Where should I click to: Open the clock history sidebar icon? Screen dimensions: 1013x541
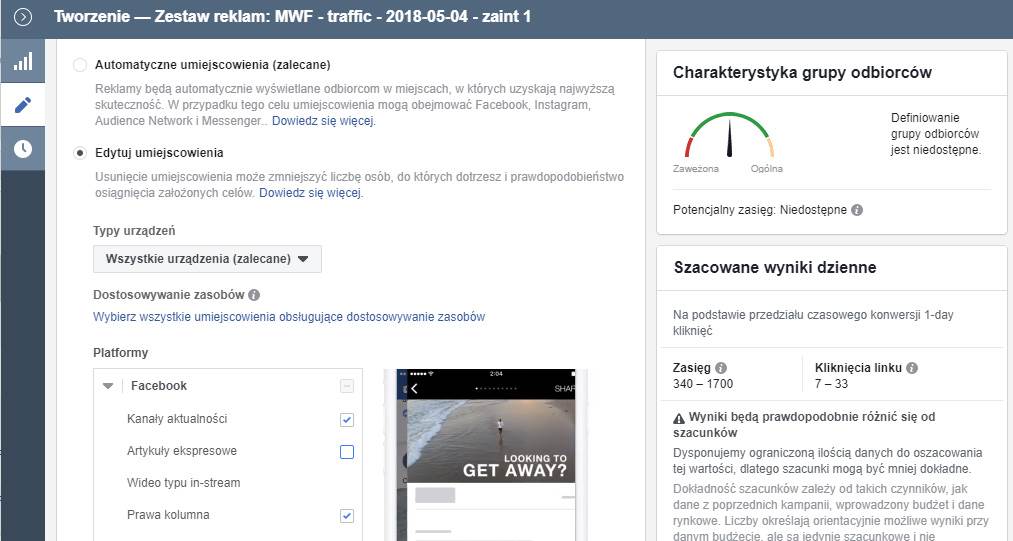pos(22,148)
